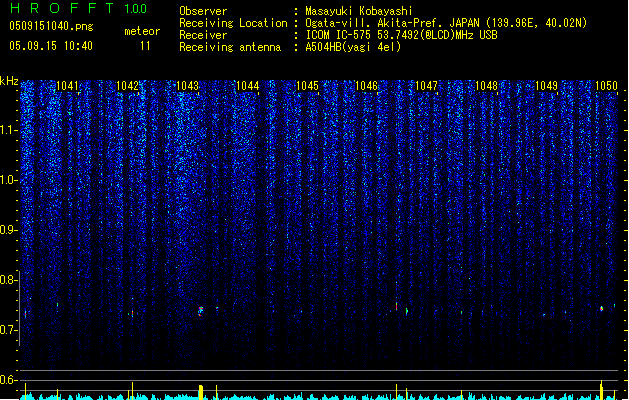The height and width of the screenshot is (400, 629).
Task: Click the 1044 time marker
Action: click(x=248, y=86)
